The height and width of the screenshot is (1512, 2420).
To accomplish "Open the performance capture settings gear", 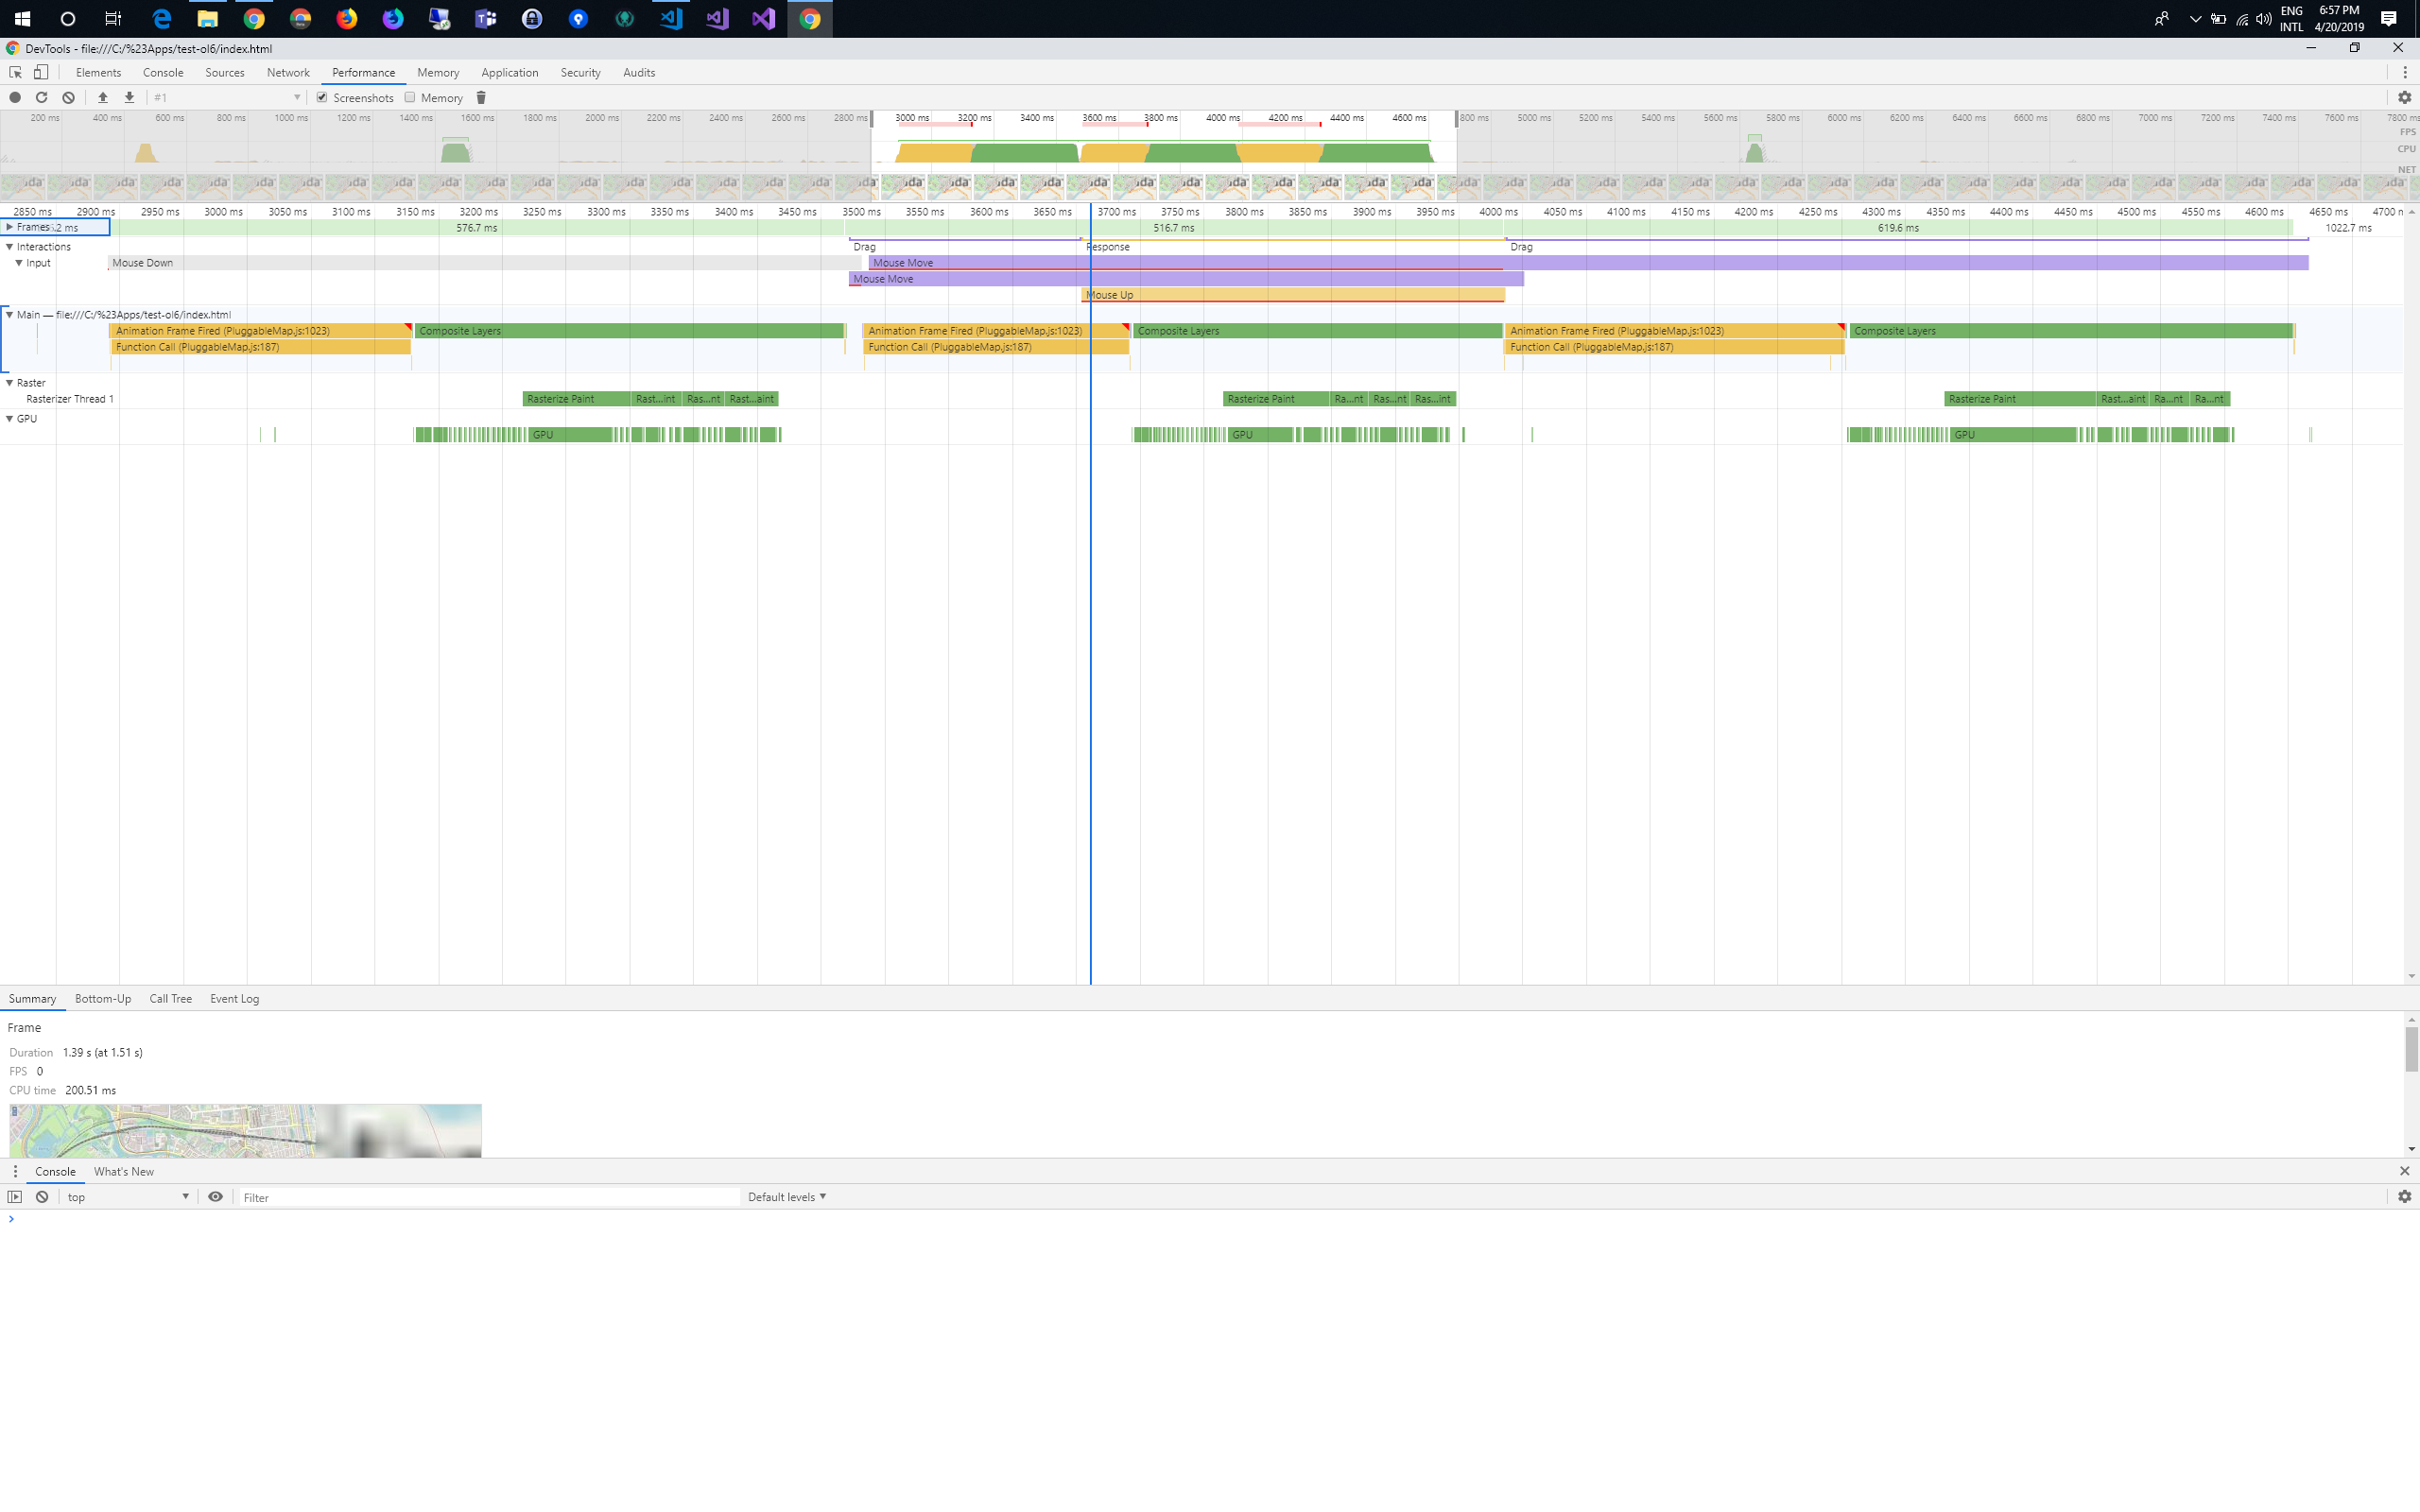I will pos(2407,97).
